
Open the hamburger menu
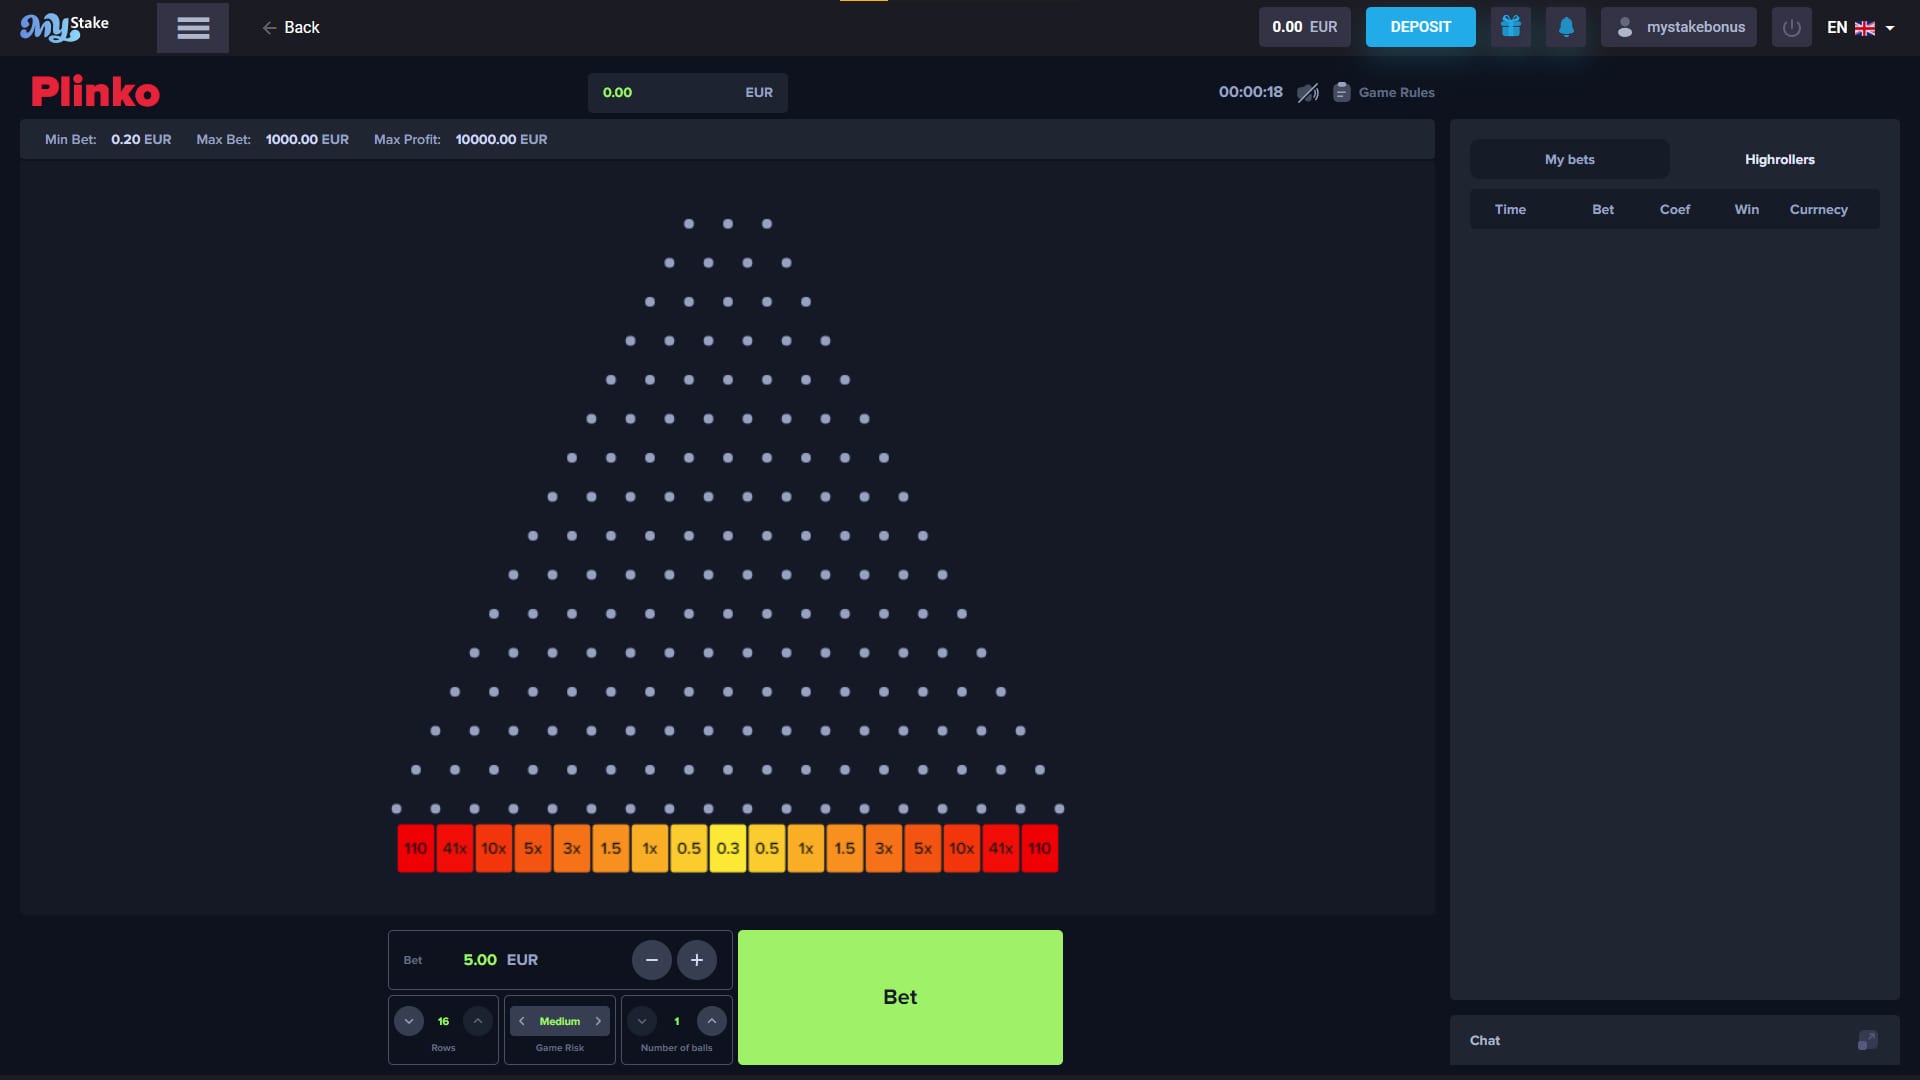pyautogui.click(x=193, y=28)
